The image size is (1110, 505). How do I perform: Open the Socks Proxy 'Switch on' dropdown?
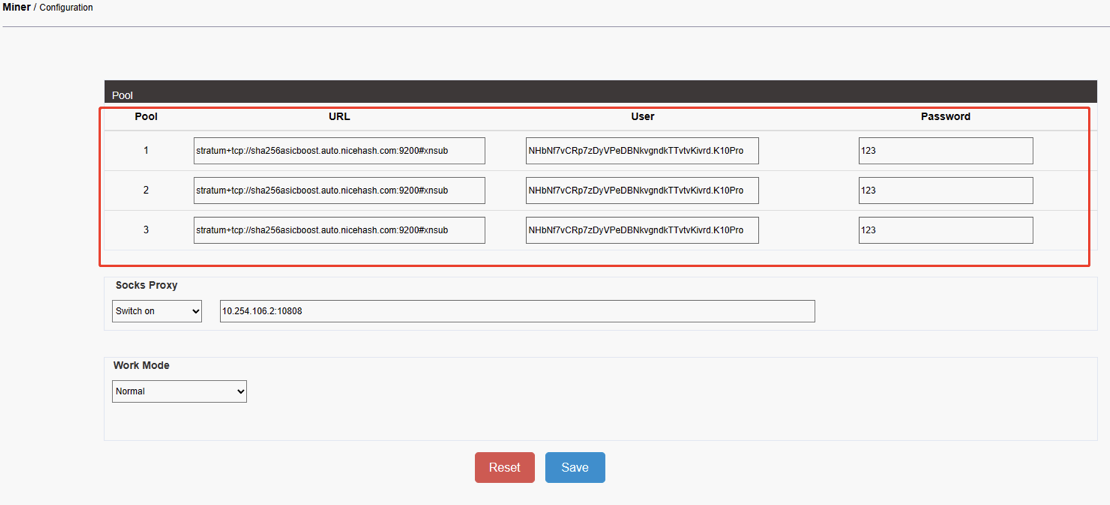coord(157,311)
